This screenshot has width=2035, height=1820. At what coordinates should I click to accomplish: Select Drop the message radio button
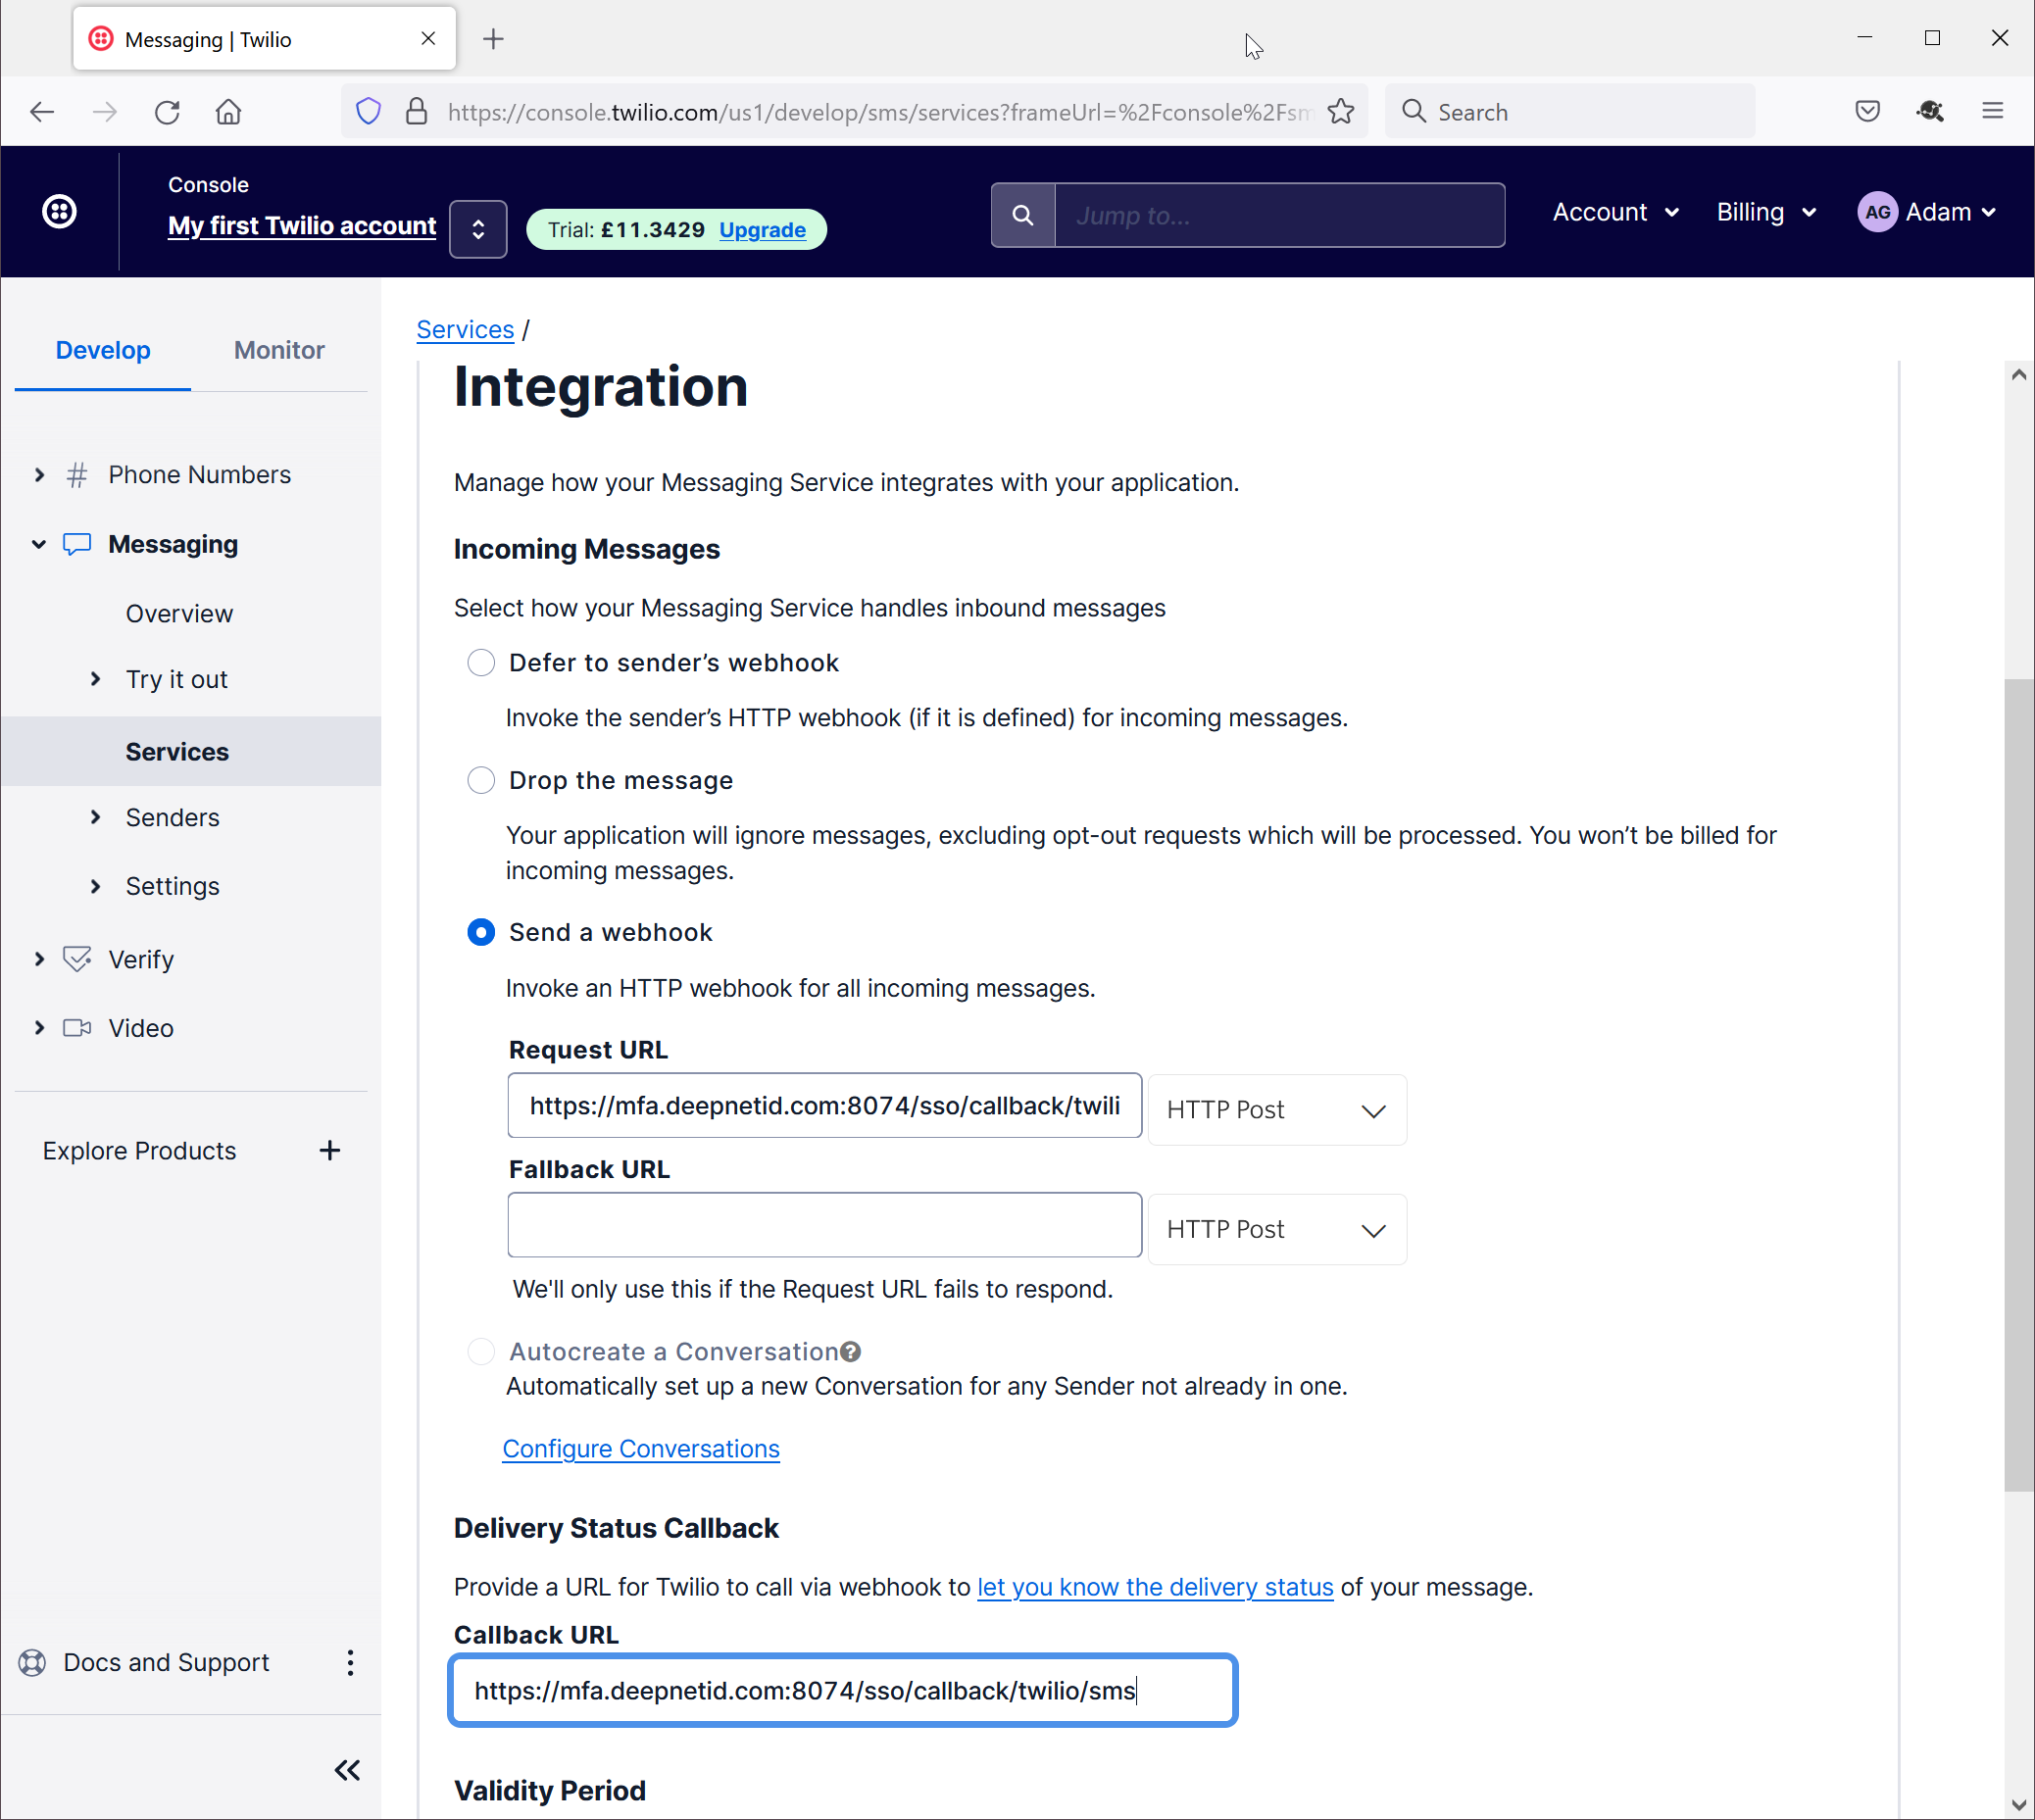(x=481, y=780)
